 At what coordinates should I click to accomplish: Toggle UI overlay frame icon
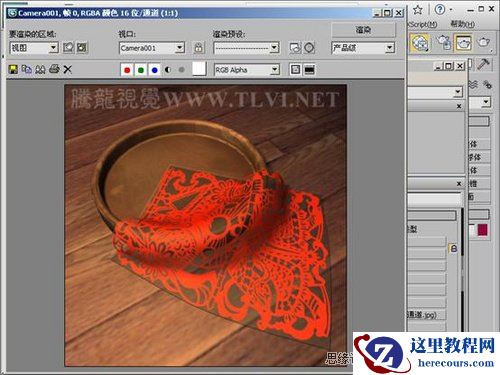tap(295, 69)
